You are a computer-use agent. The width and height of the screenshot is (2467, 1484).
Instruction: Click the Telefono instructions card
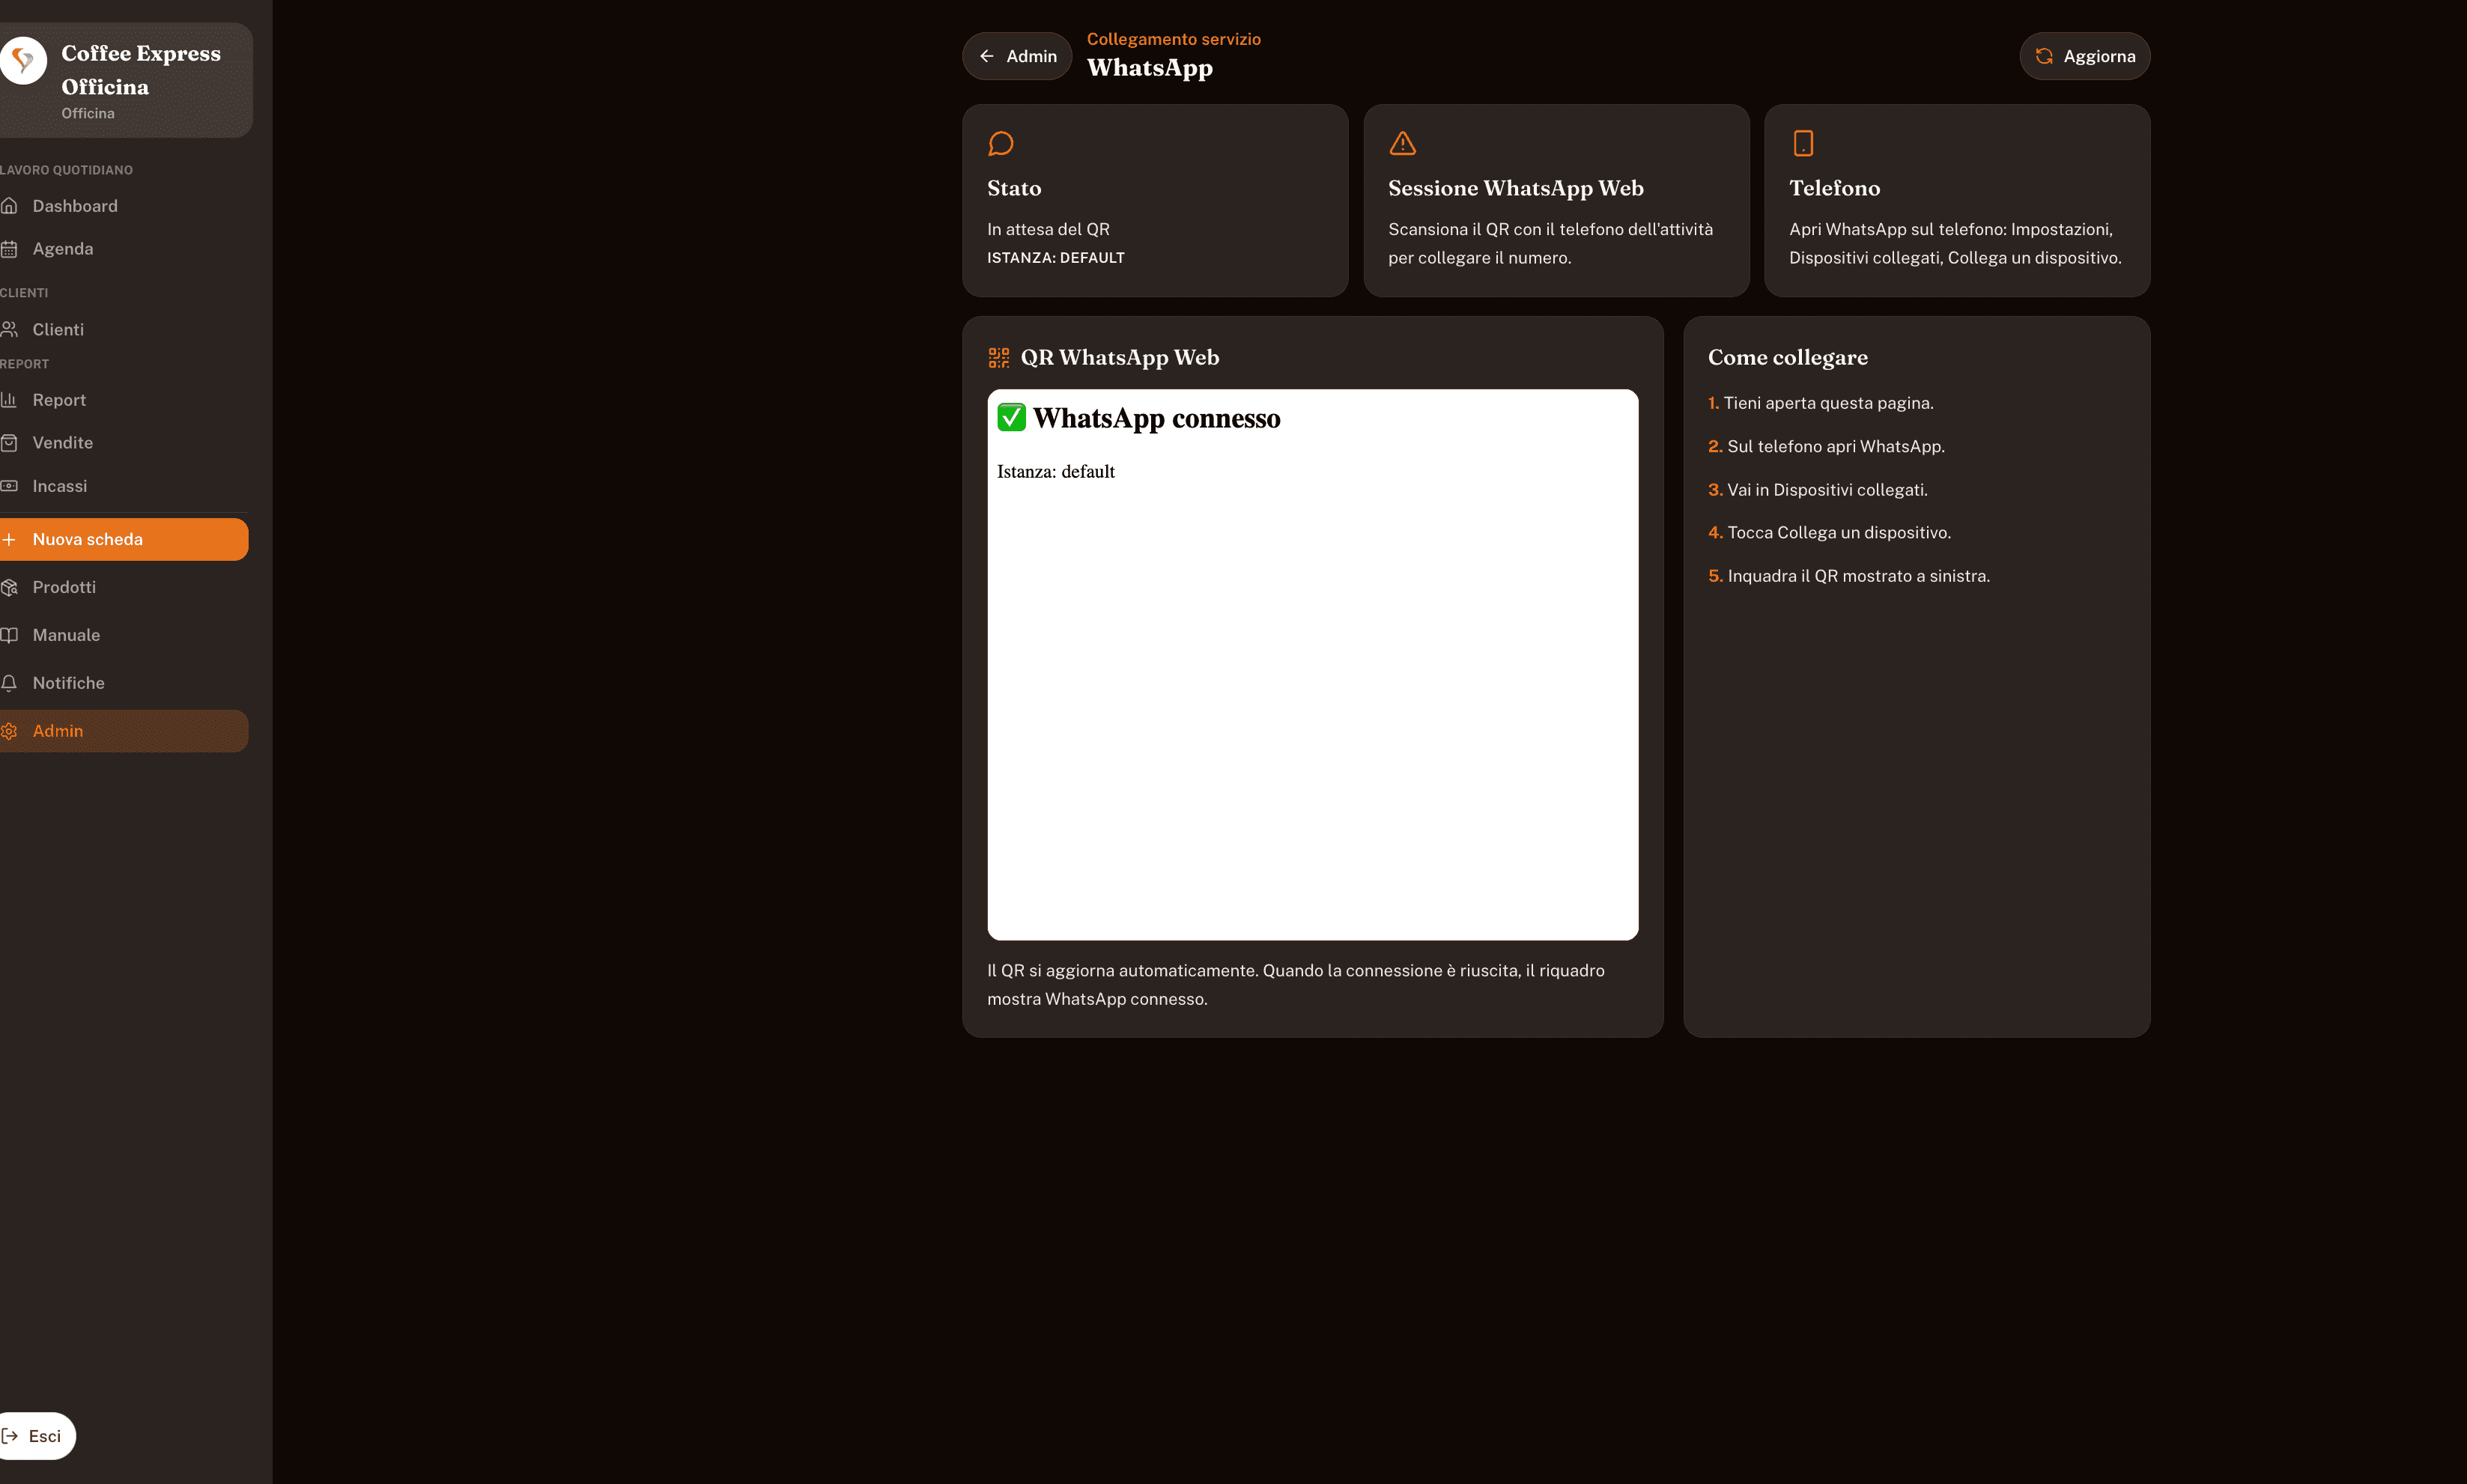click(1957, 201)
